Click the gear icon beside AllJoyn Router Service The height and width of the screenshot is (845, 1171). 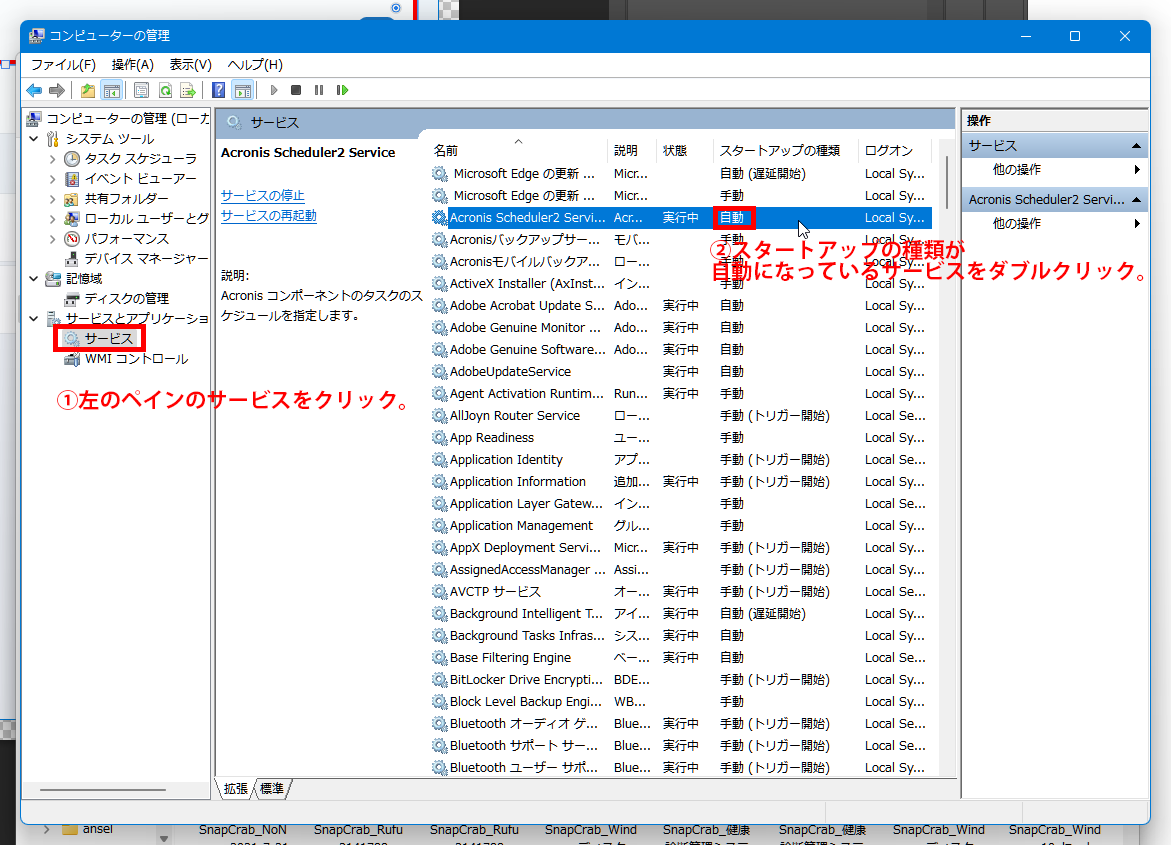439,415
